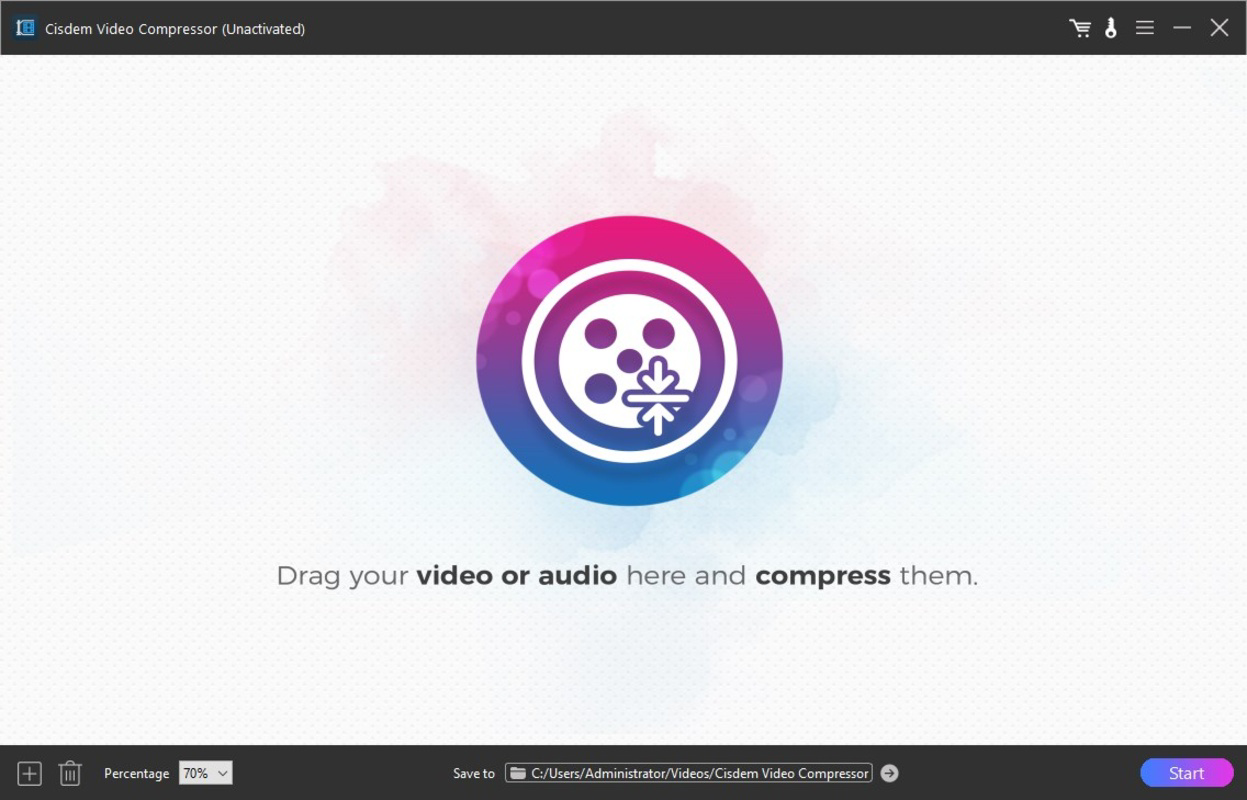Click the key icon to activate license
The height and width of the screenshot is (800, 1247).
pos(1110,27)
